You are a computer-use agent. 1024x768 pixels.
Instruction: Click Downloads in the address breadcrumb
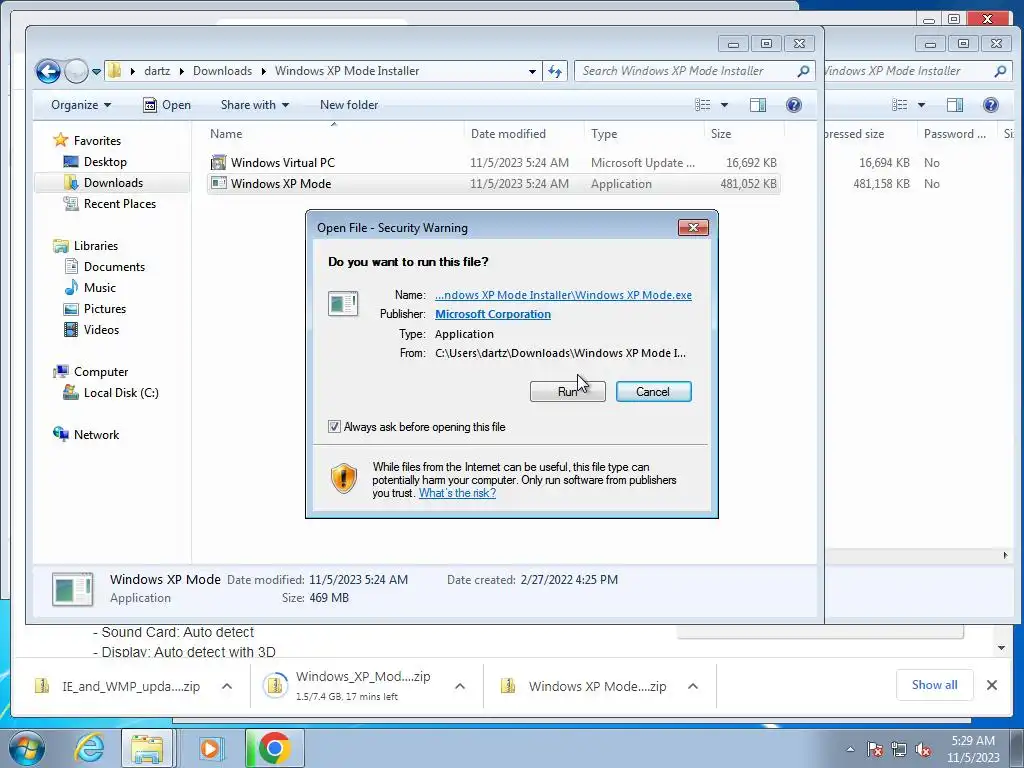(x=222, y=71)
